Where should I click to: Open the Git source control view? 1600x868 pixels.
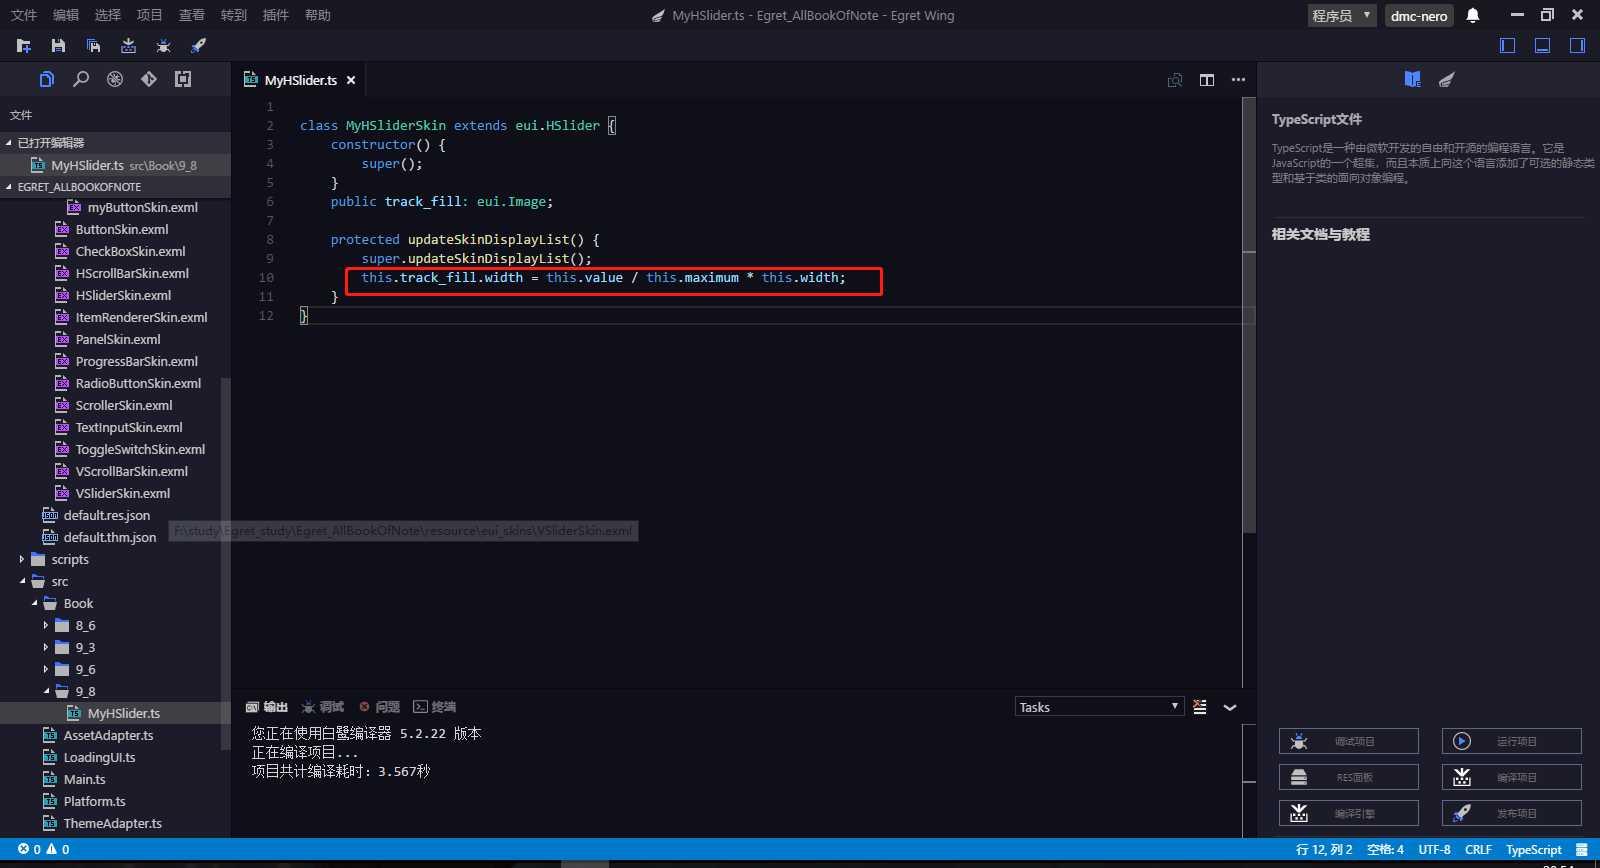149,79
